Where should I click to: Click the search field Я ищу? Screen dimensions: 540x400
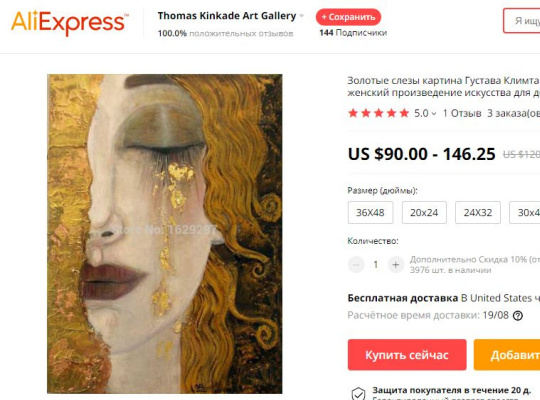tap(521, 21)
